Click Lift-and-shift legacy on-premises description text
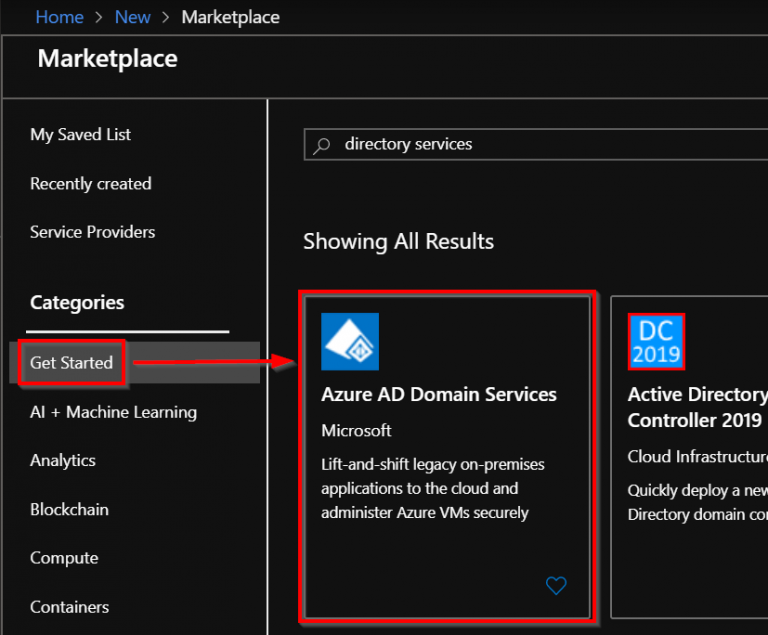This screenshot has height=635, width=768. click(x=432, y=488)
